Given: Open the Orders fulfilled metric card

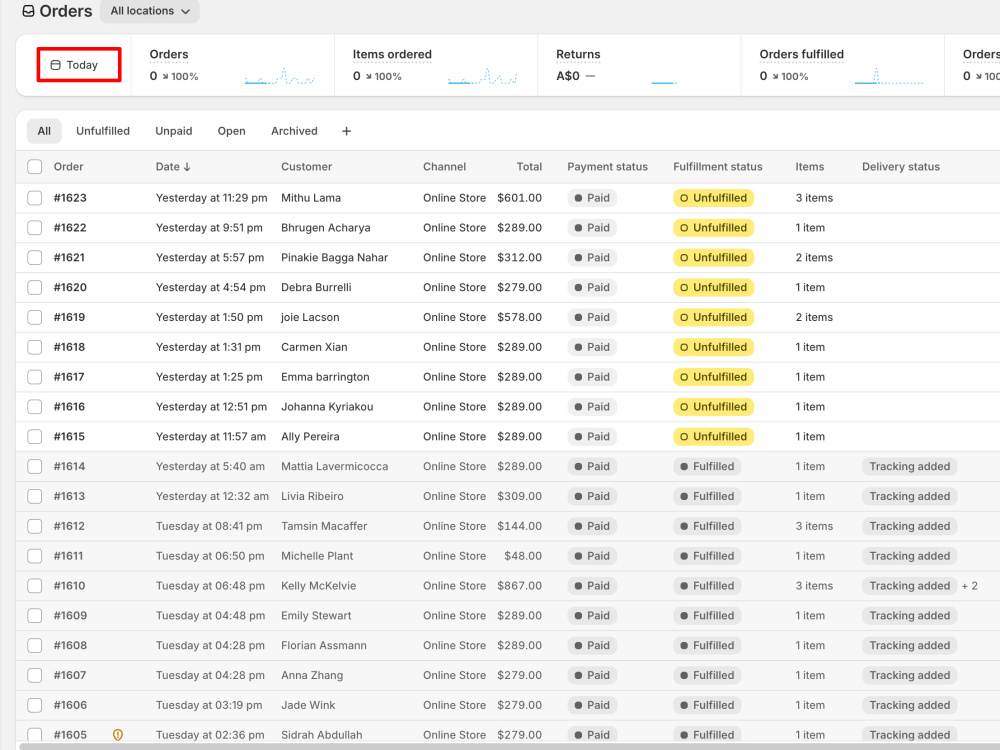Looking at the screenshot, I should 842,65.
